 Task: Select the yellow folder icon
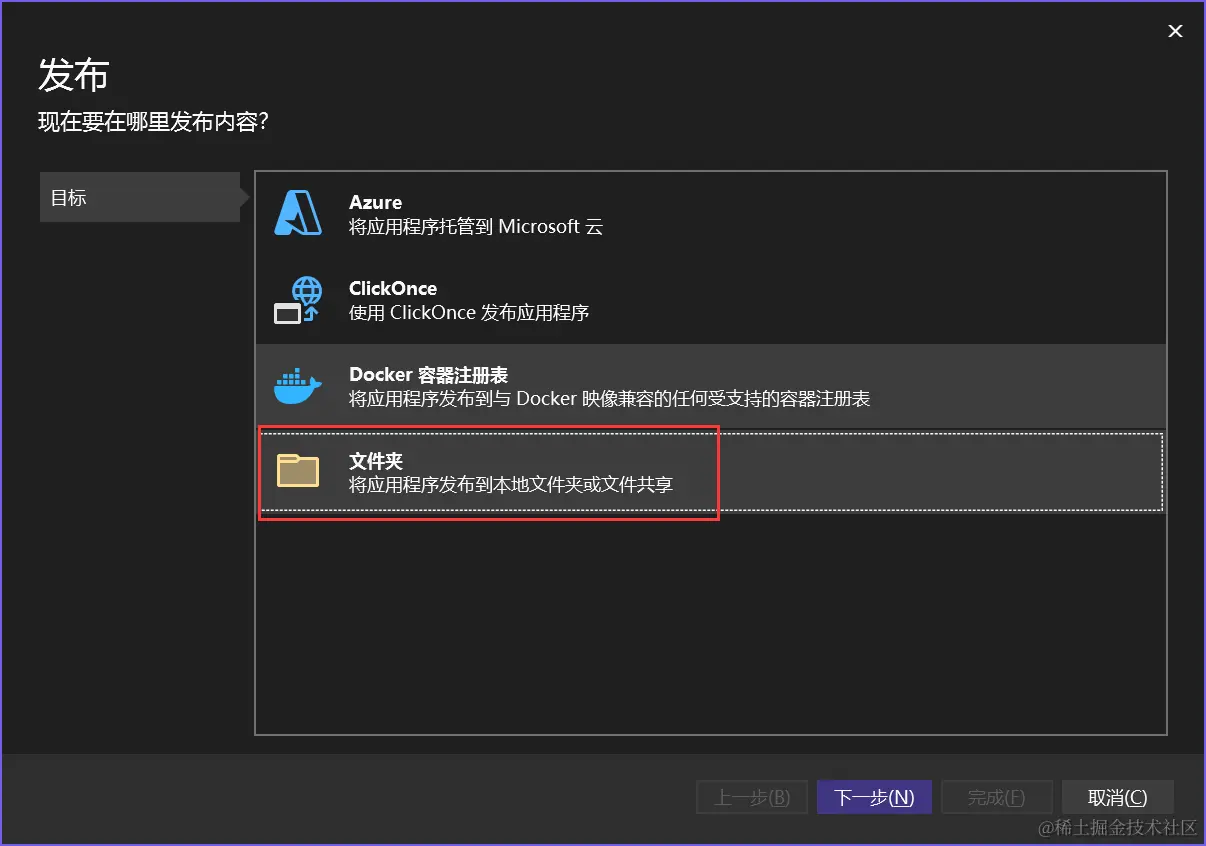coord(298,470)
